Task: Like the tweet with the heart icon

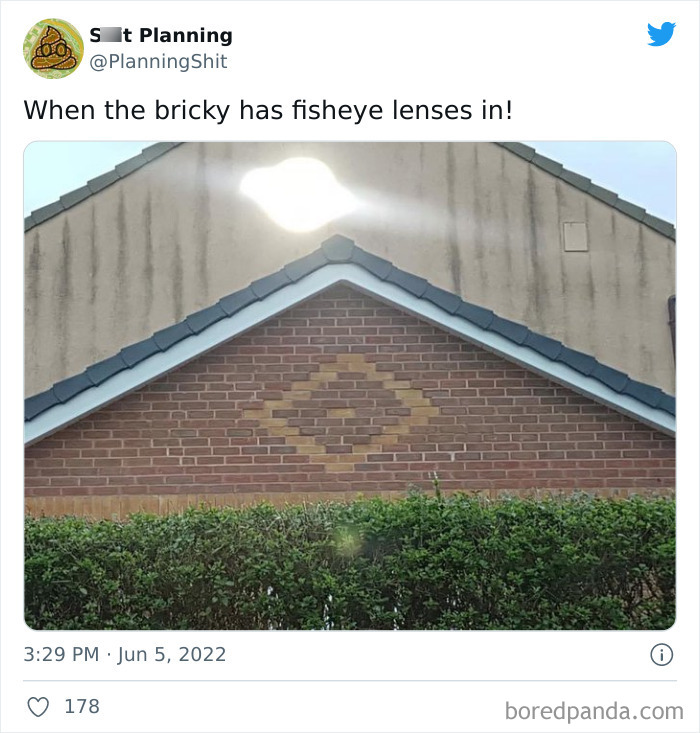Action: pyautogui.click(x=38, y=706)
